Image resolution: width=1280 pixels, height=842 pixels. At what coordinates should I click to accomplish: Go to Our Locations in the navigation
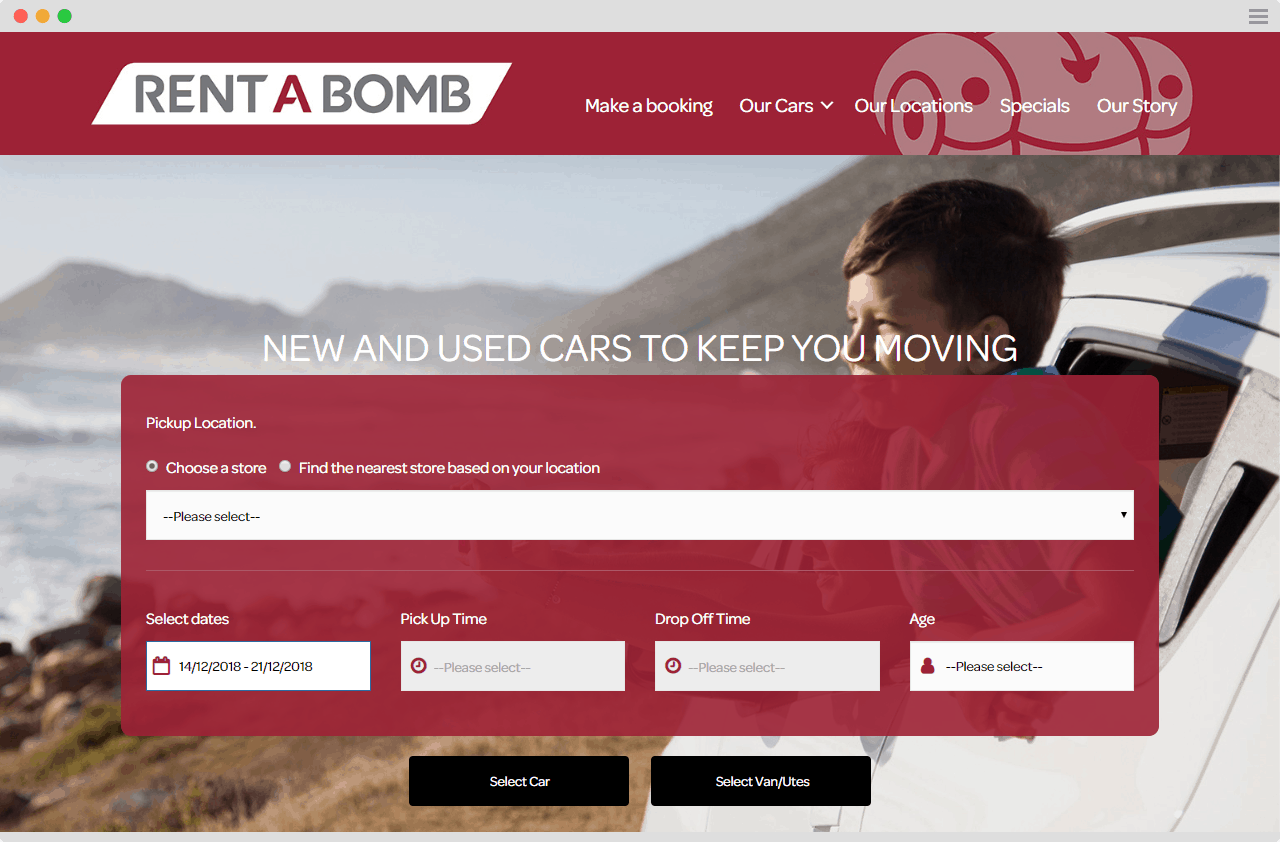[x=914, y=106]
